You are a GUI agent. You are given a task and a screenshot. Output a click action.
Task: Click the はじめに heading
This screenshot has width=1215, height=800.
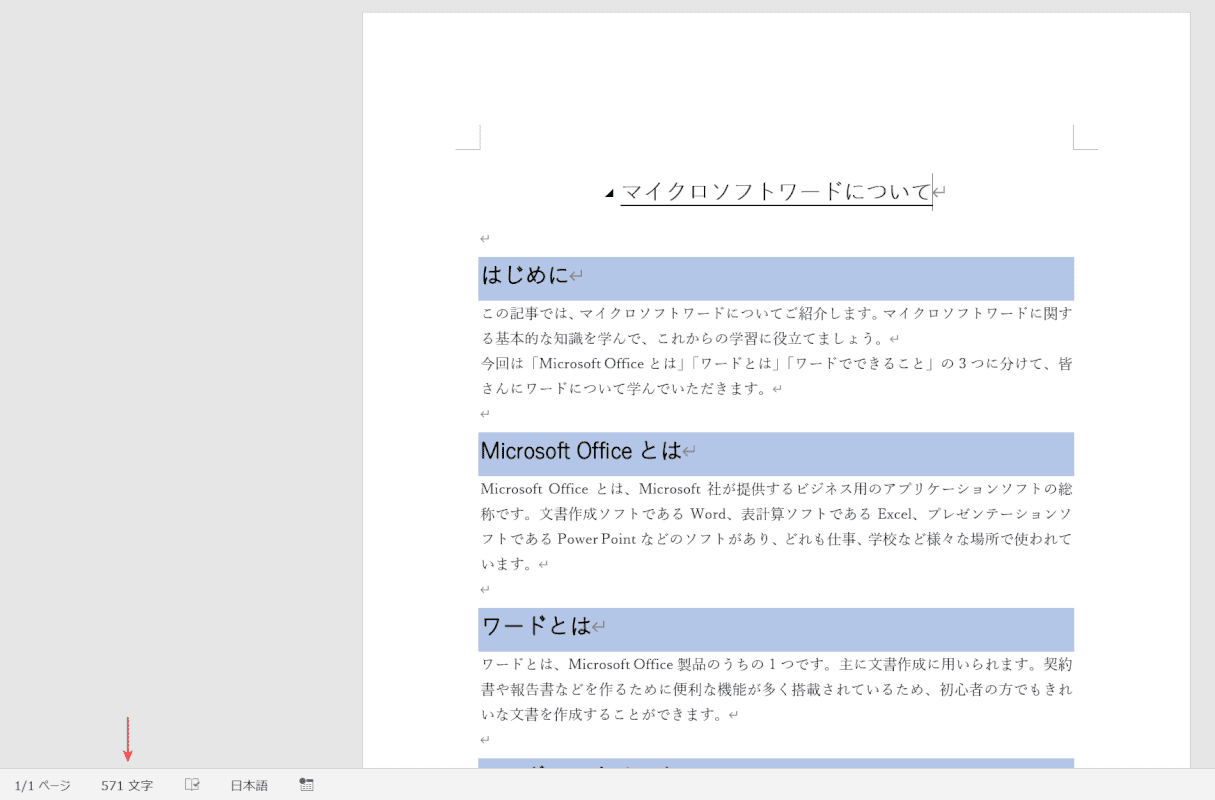click(525, 275)
